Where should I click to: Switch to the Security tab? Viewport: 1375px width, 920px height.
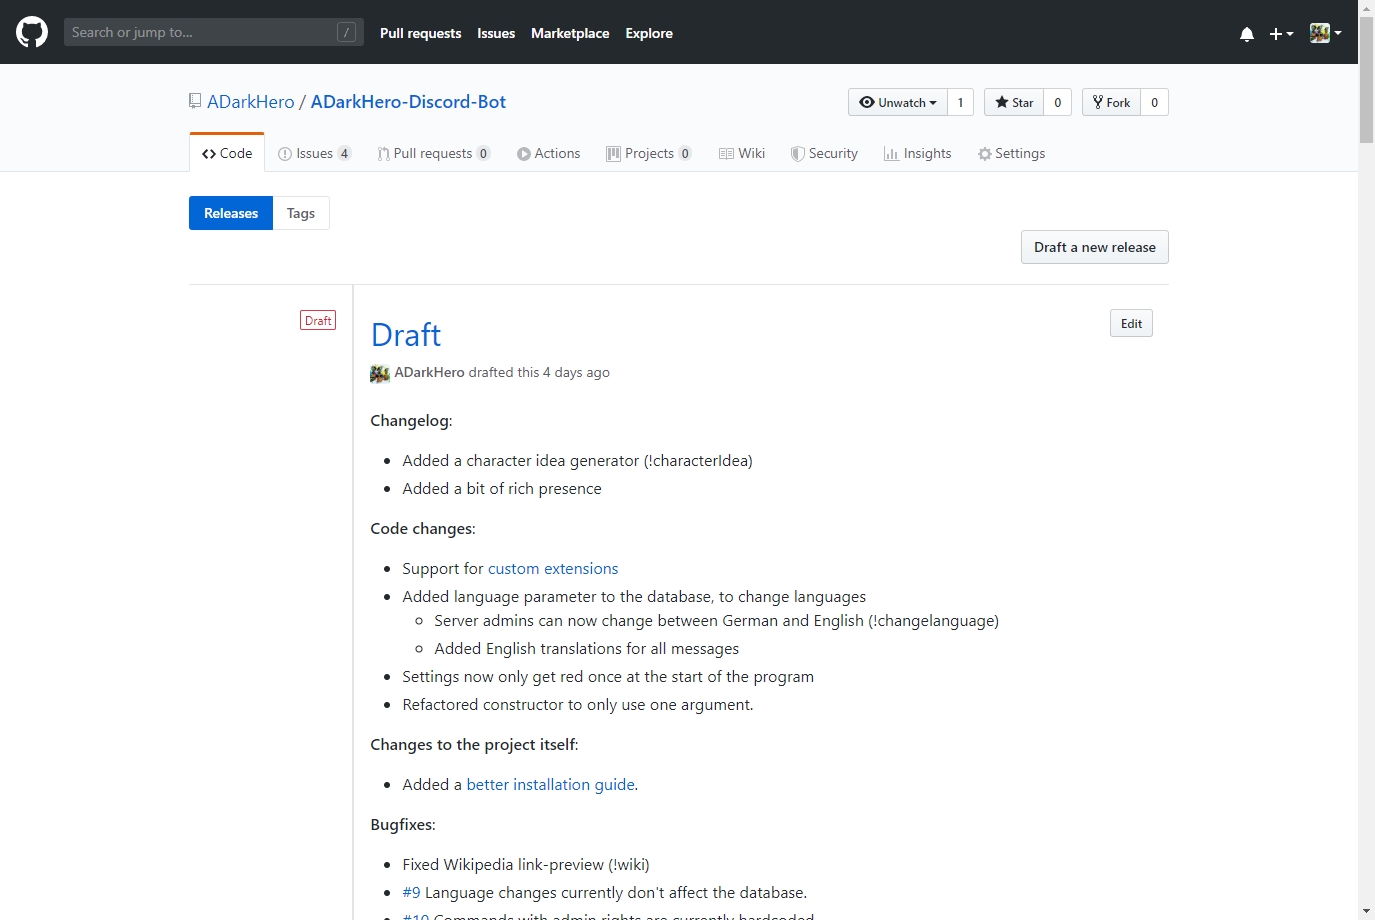(x=824, y=153)
